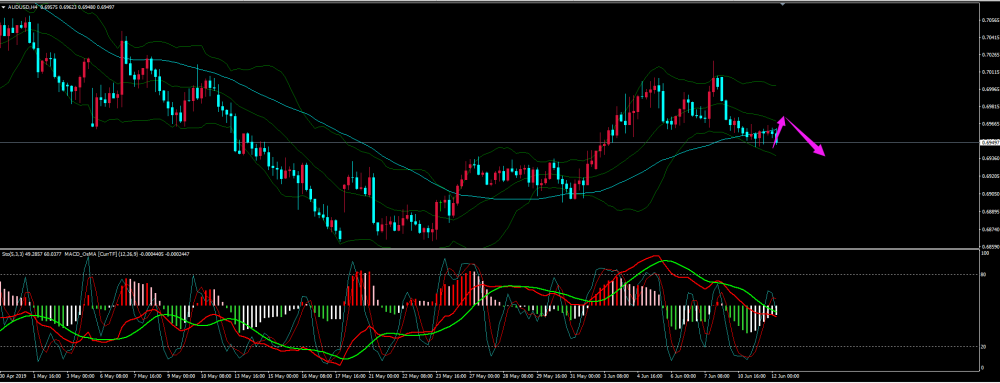The image size is (1000, 383).
Task: Click the chart shift triangle marker at top
Action: (x=784, y=3)
